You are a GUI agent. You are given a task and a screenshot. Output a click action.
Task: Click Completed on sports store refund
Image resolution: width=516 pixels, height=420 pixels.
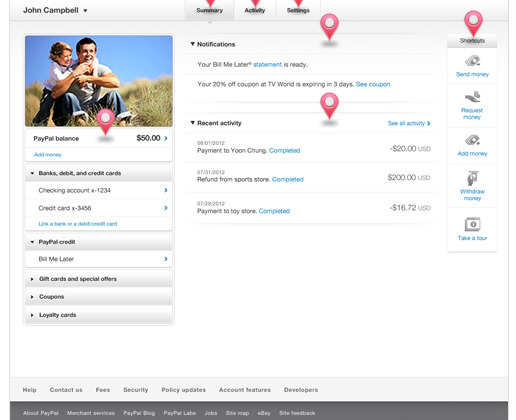(x=288, y=179)
